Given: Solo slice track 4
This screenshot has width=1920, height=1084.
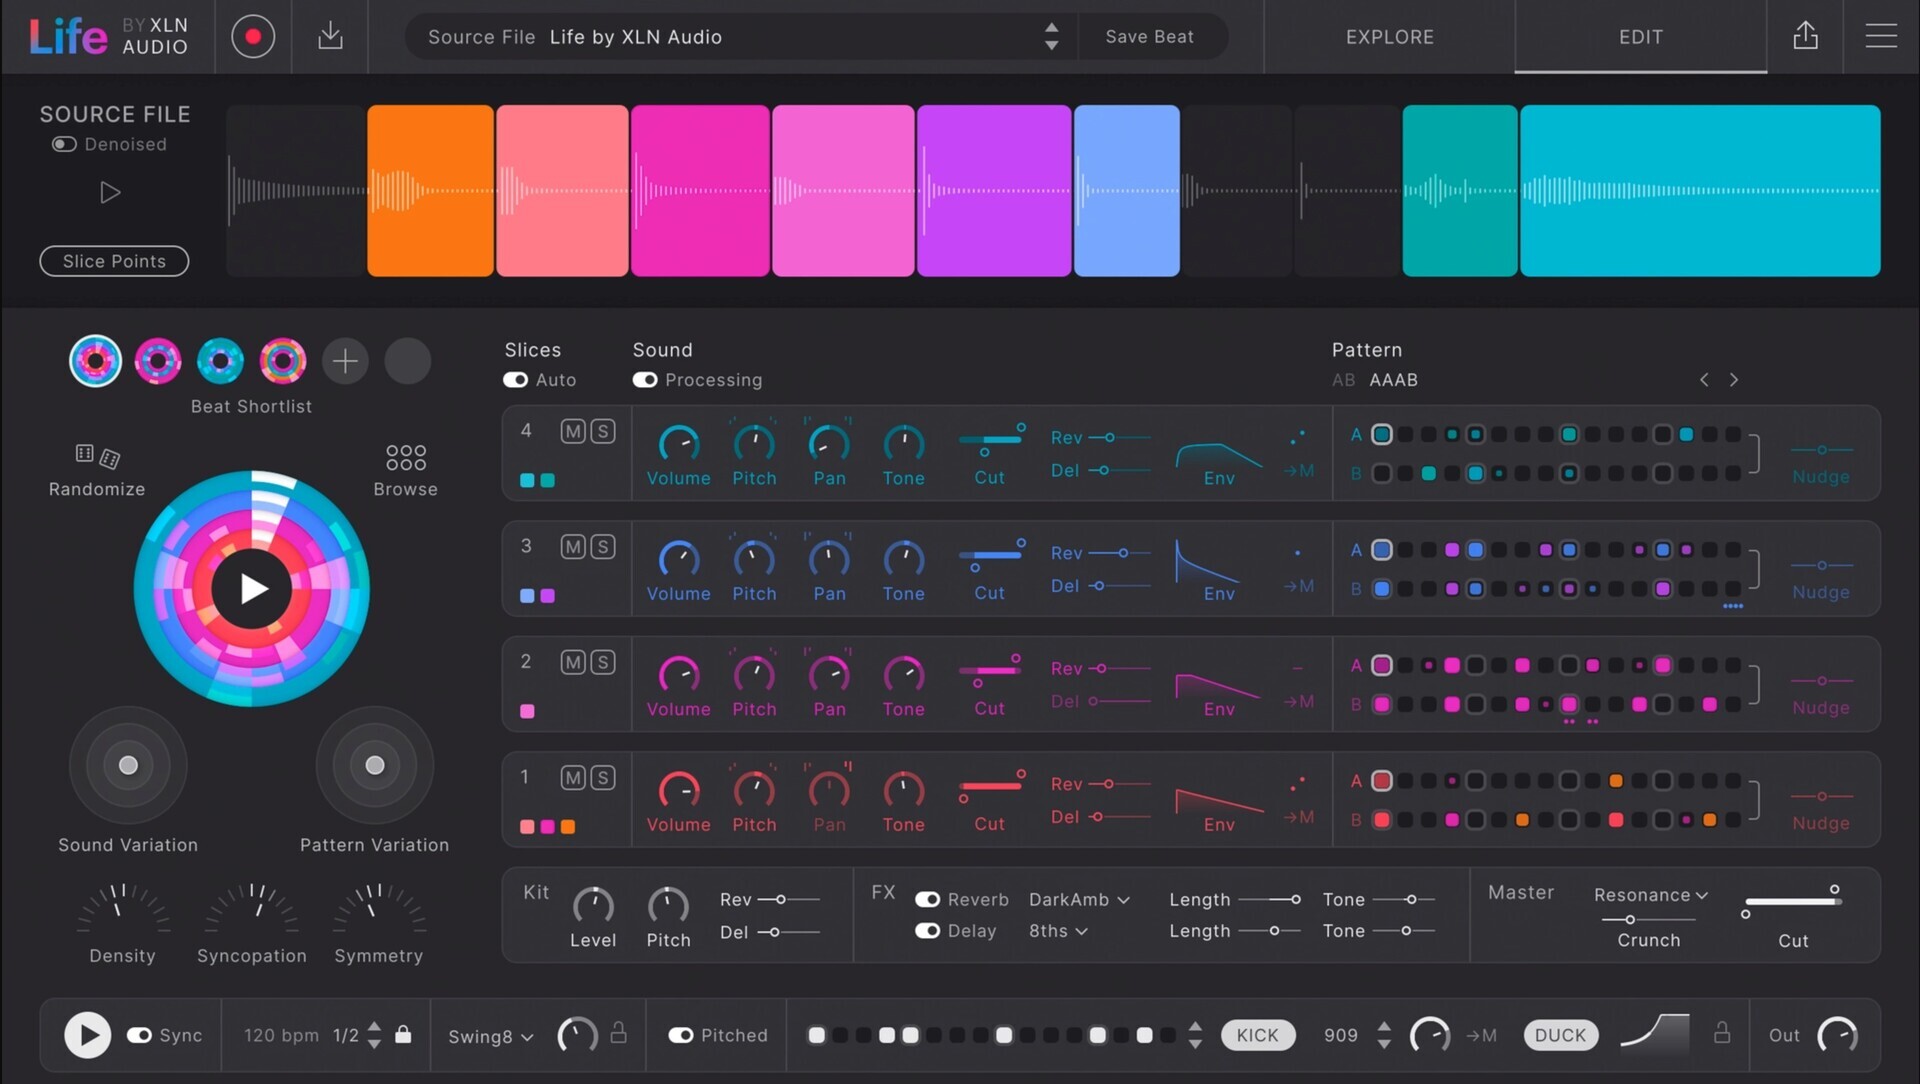Looking at the screenshot, I should click(x=602, y=431).
